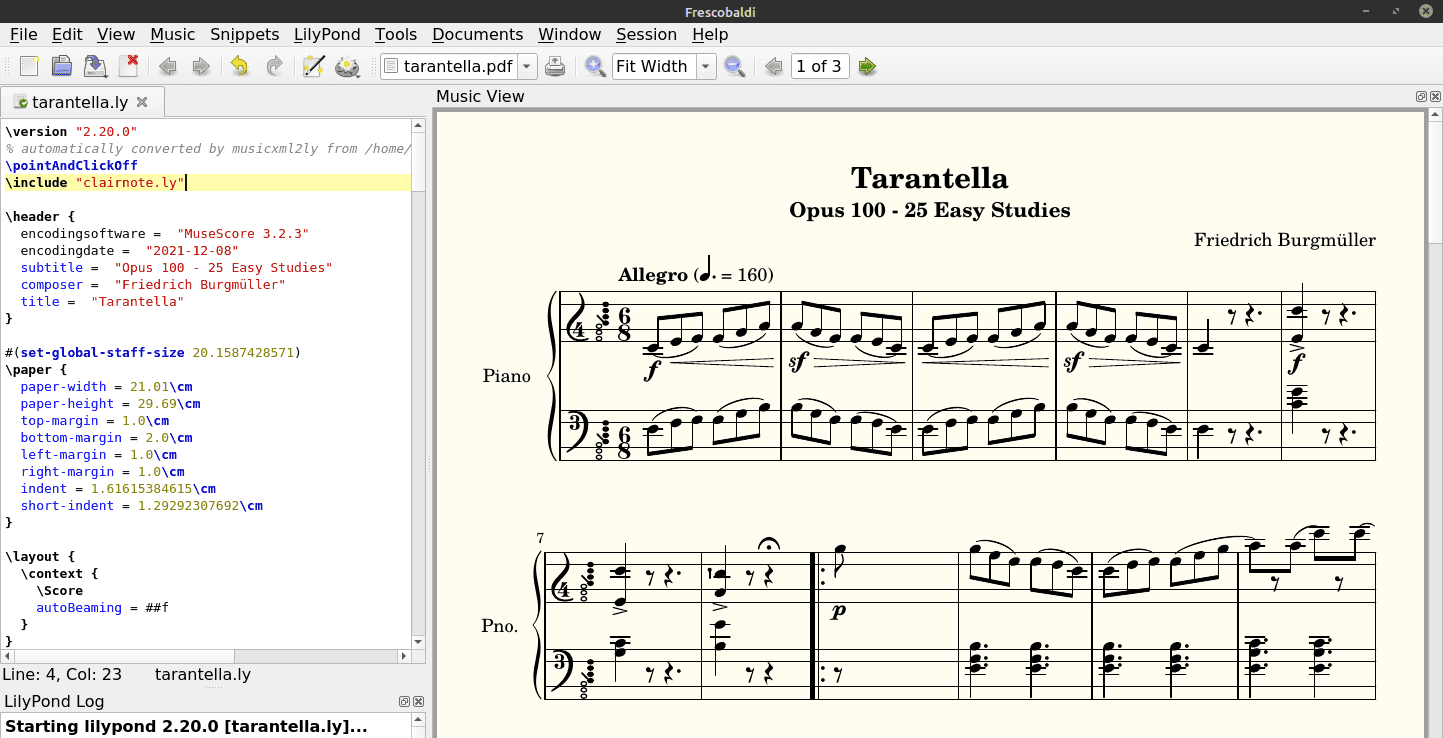
Task: Zoom in on the music view
Action: (596, 66)
